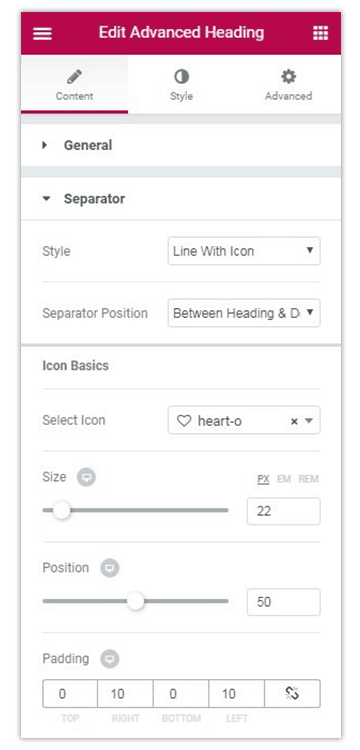The image size is (360, 750).
Task: Click the responsive device icon beside Position
Action: click(109, 568)
